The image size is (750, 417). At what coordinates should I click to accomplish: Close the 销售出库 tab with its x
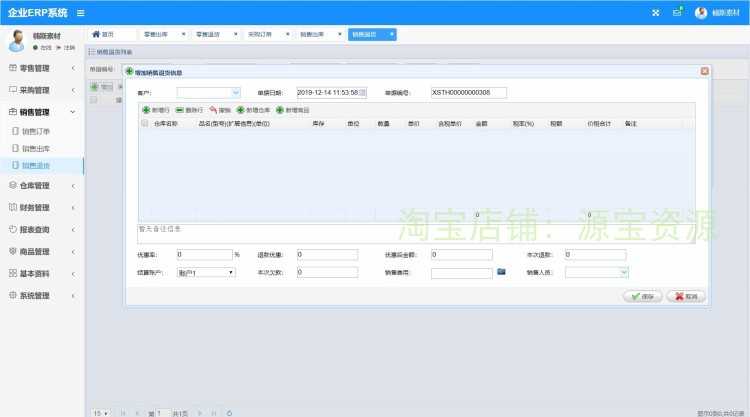(340, 34)
